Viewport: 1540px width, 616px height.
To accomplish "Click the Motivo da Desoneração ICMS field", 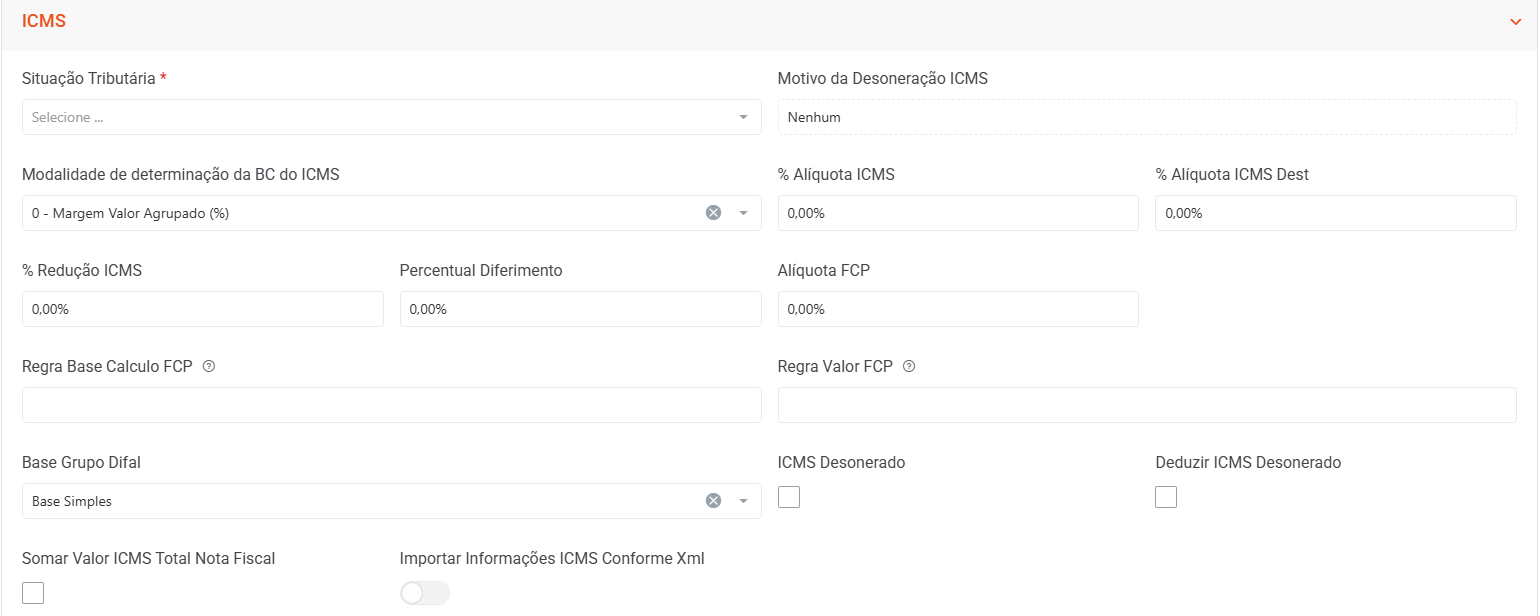I will (x=1147, y=117).
